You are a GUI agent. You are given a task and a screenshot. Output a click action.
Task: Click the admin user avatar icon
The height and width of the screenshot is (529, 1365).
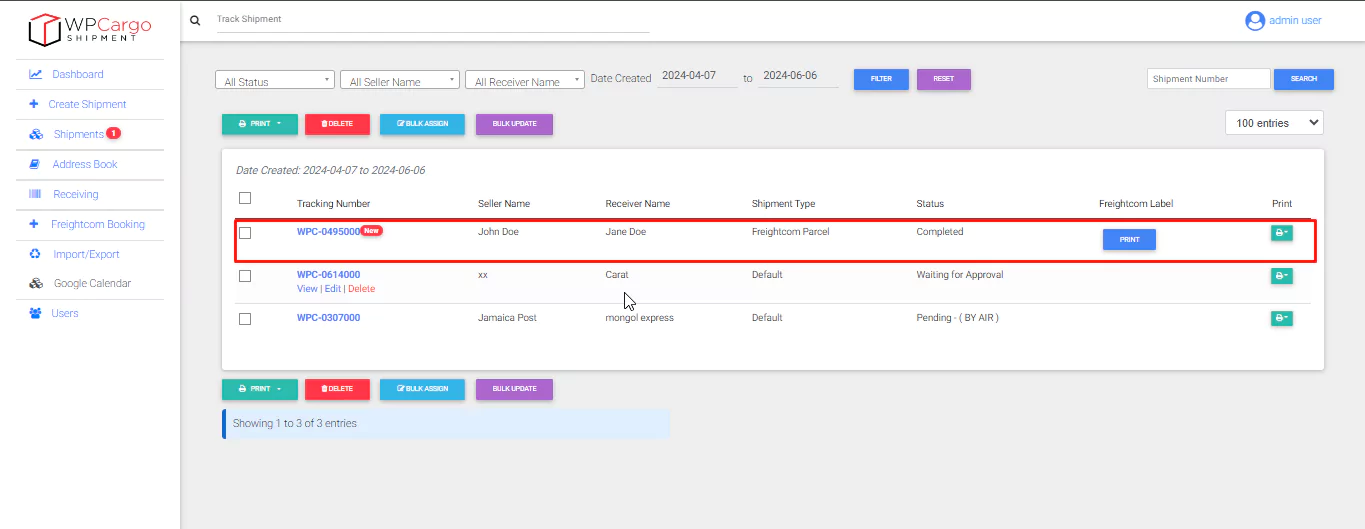pyautogui.click(x=1254, y=20)
